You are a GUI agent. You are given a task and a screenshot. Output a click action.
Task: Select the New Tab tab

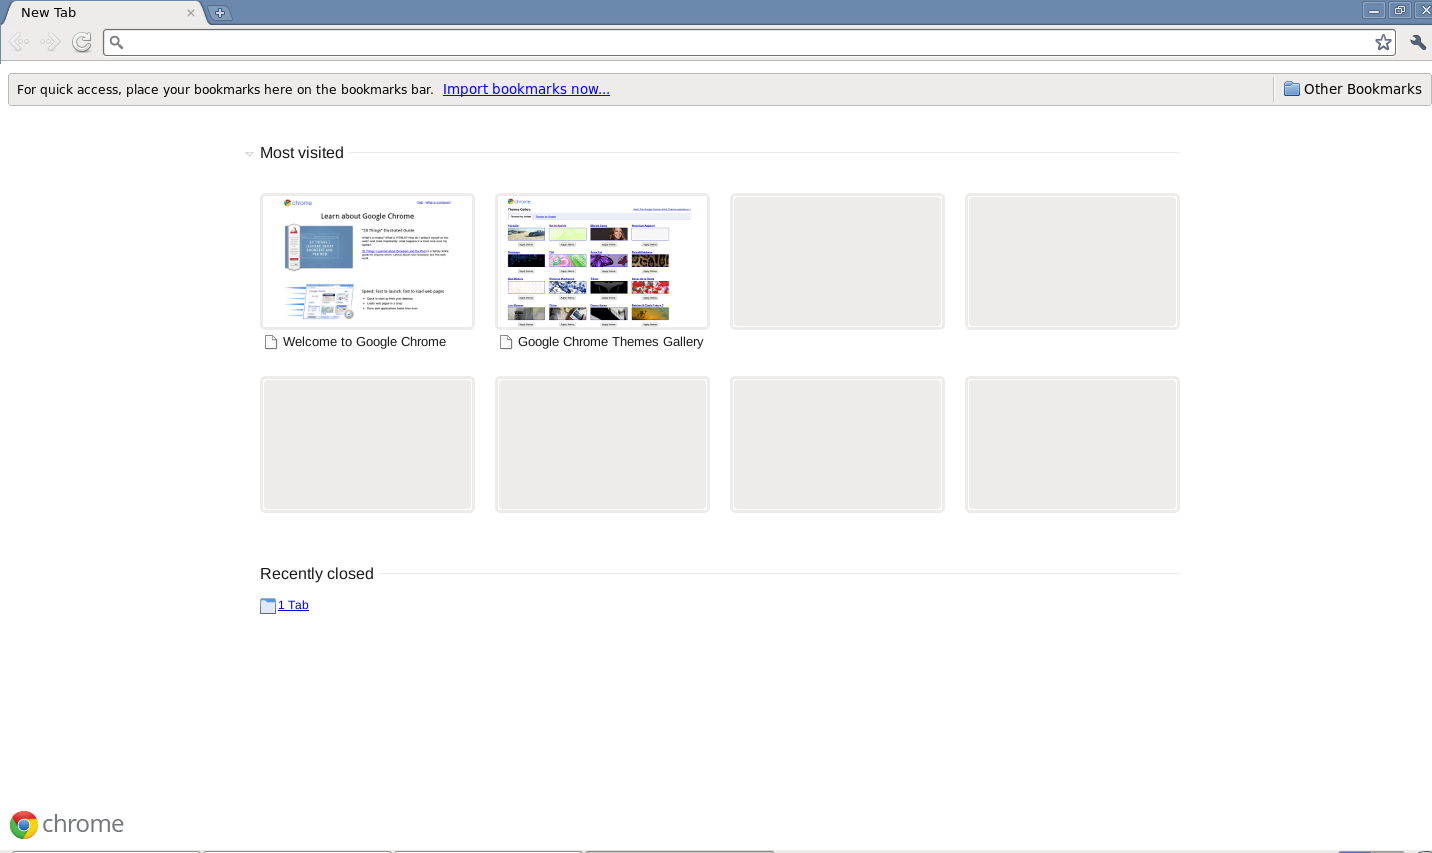90,13
